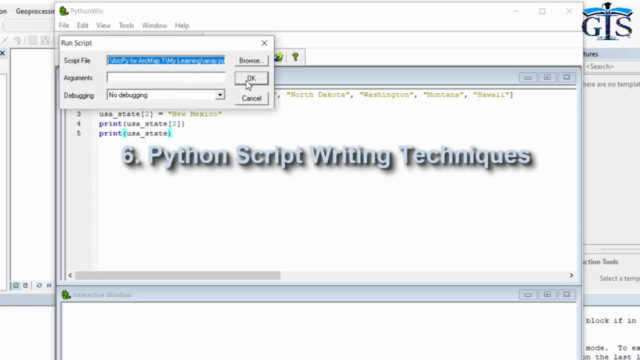Maximize the Interactive Window pane
The width and height of the screenshot is (640, 360).
pyautogui.click(x=547, y=294)
